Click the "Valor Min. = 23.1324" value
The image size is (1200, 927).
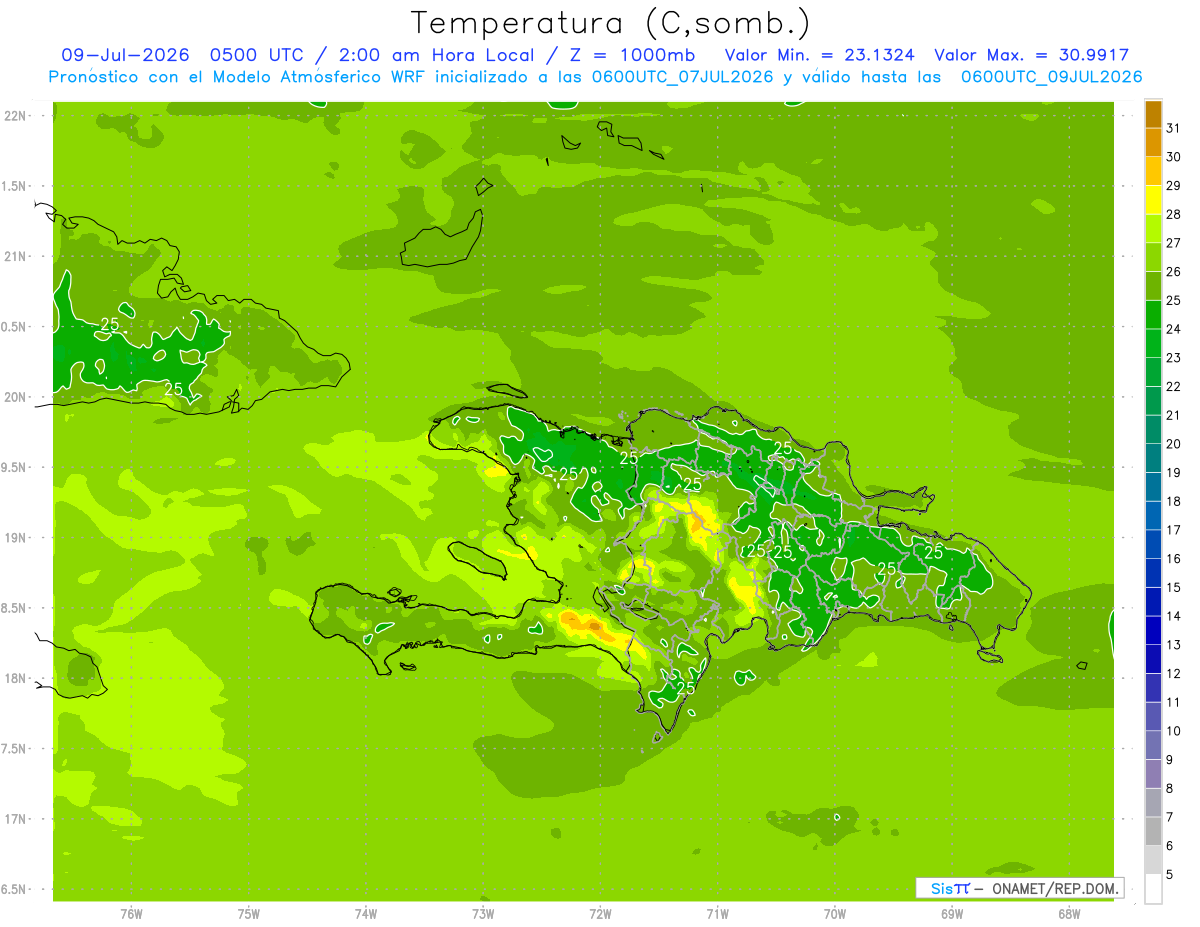pos(819,55)
